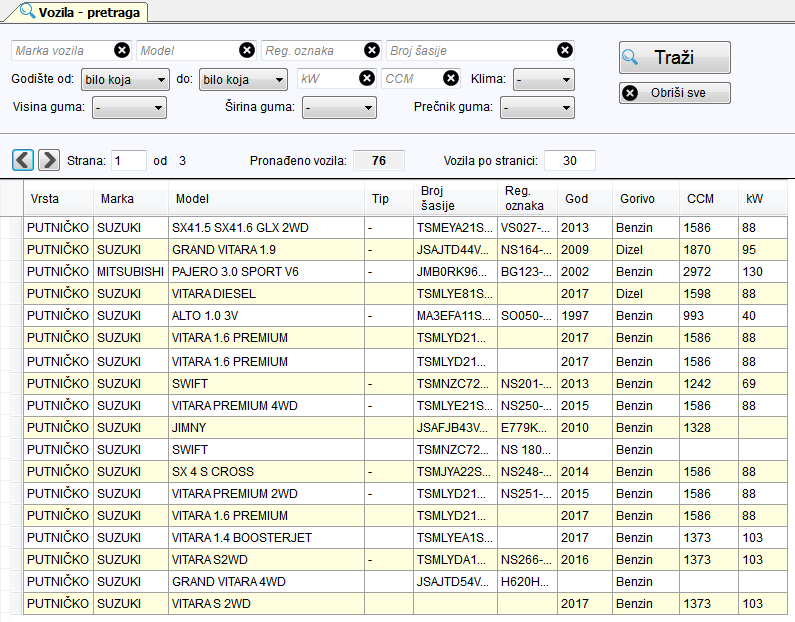The image size is (795, 622).
Task: Select the GRAND VITARA 4WD row
Action: click(x=405, y=581)
